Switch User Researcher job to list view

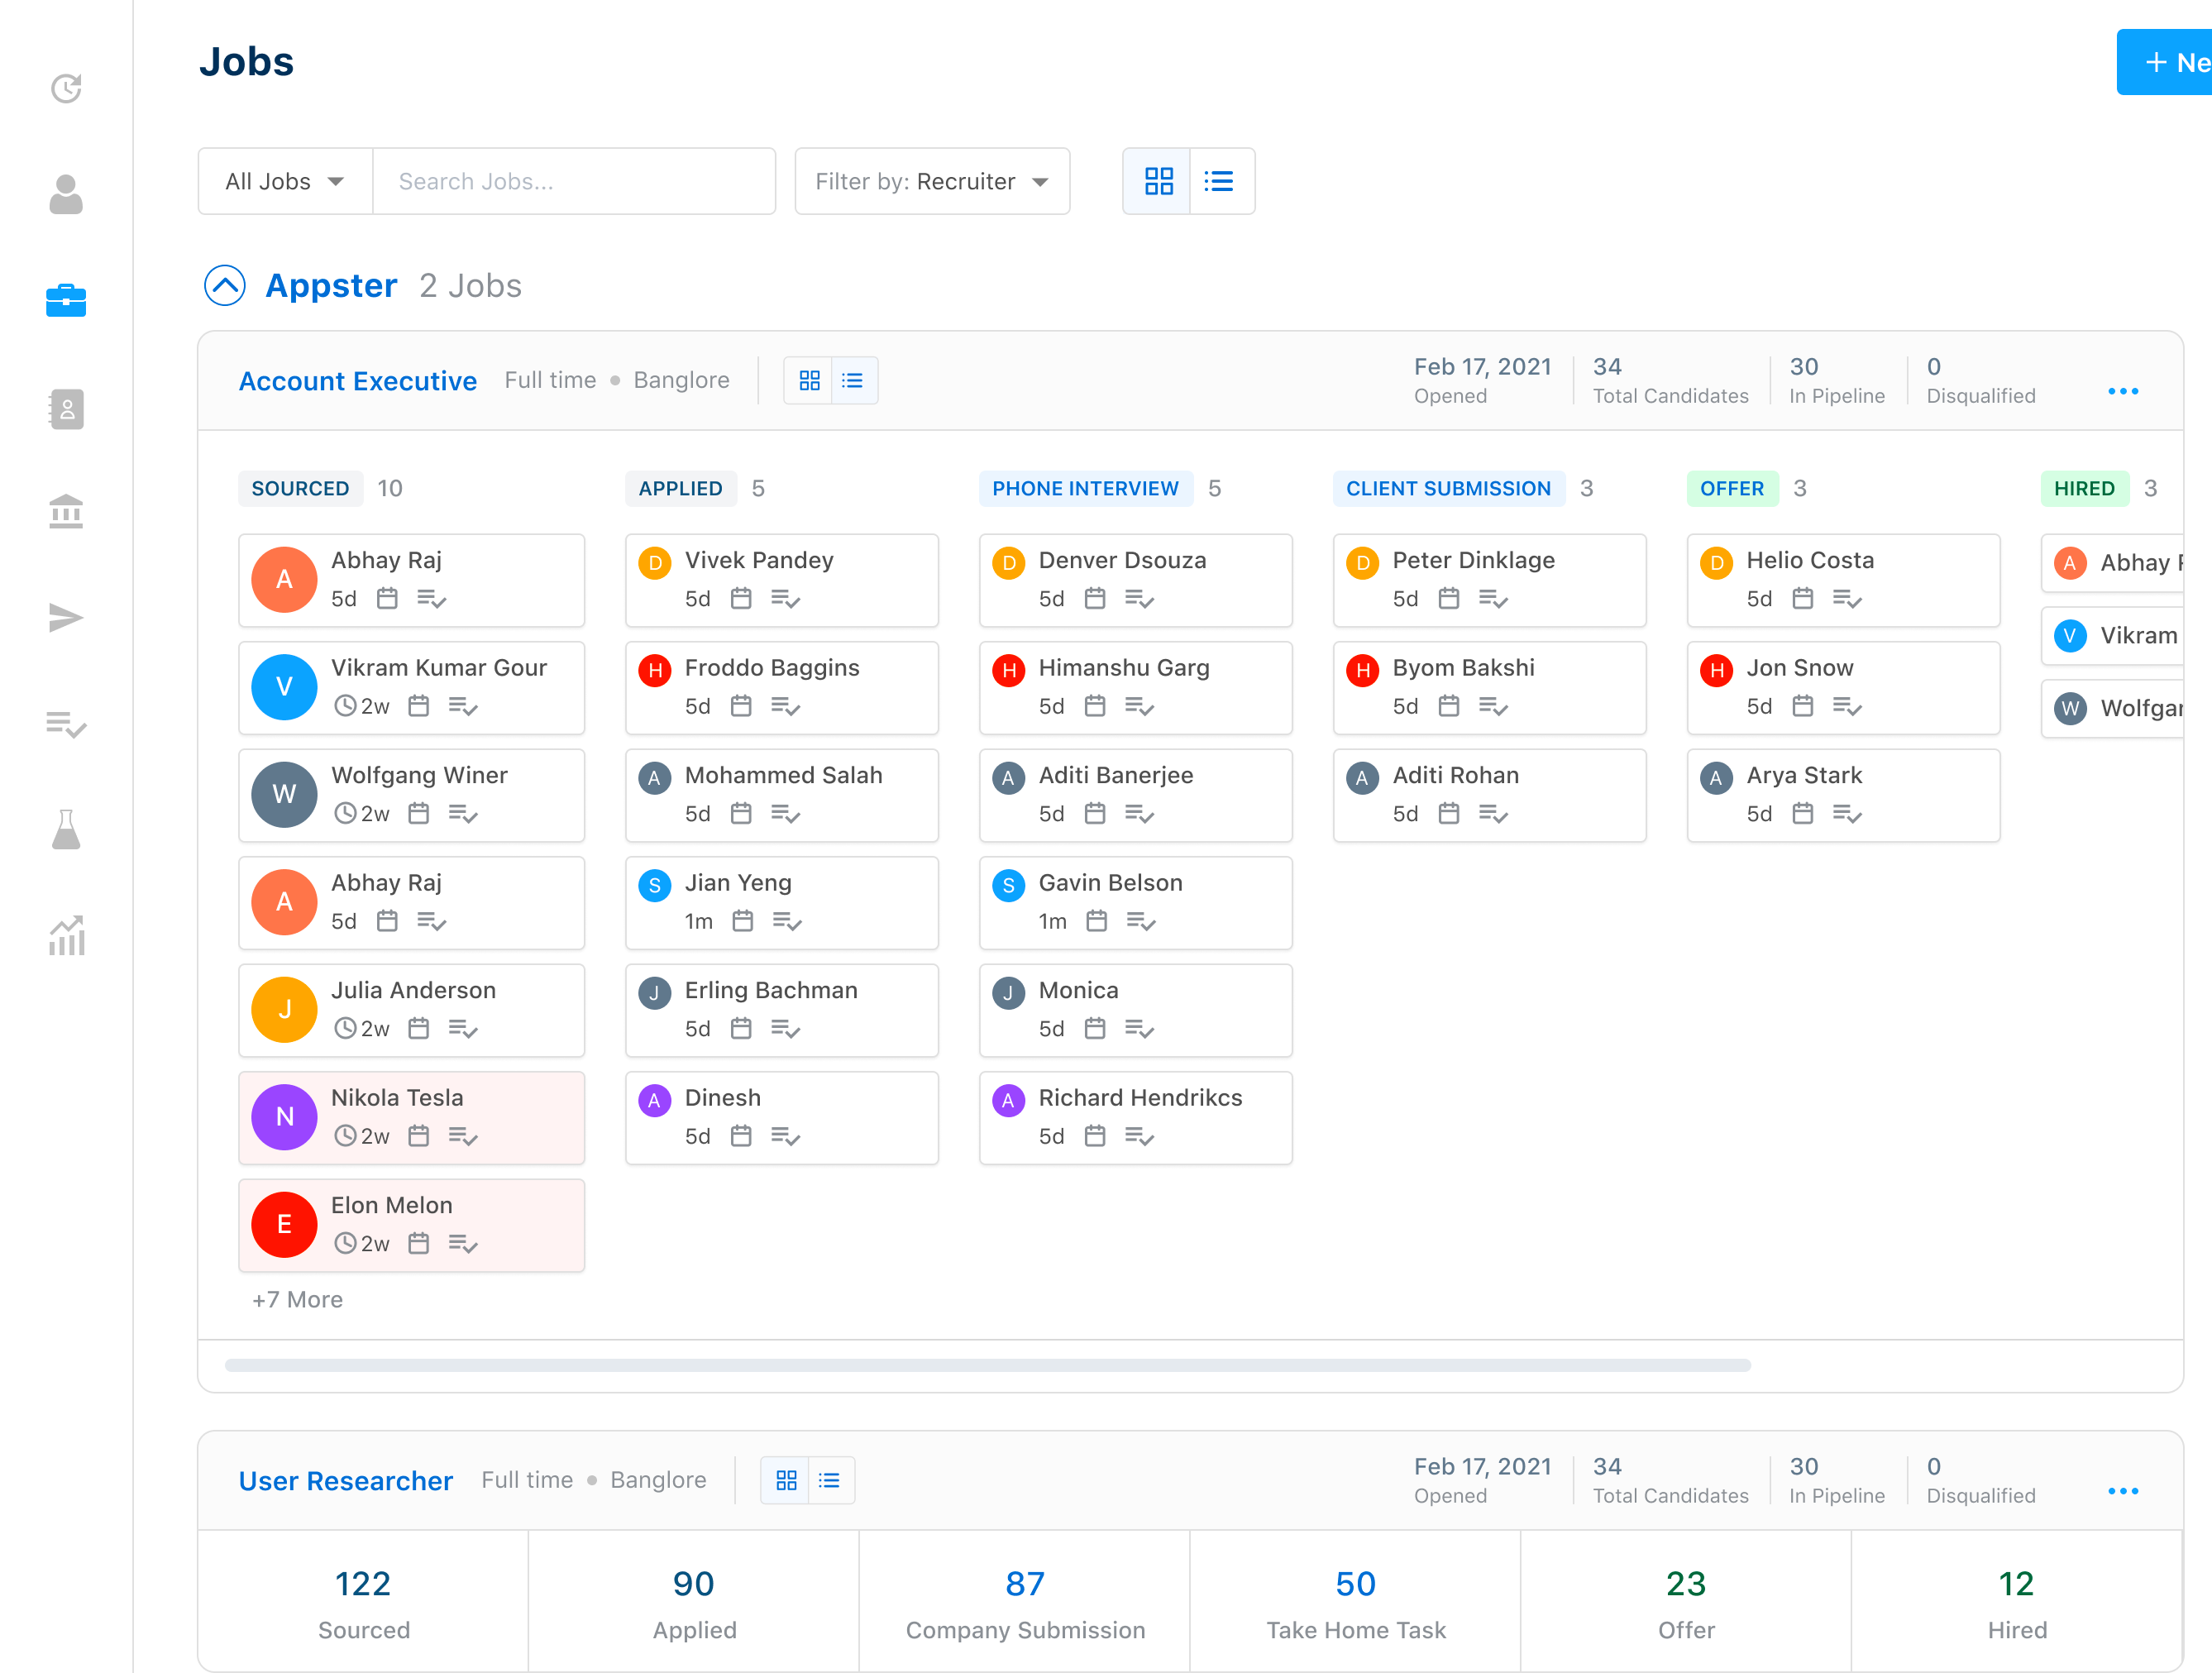tap(829, 1480)
